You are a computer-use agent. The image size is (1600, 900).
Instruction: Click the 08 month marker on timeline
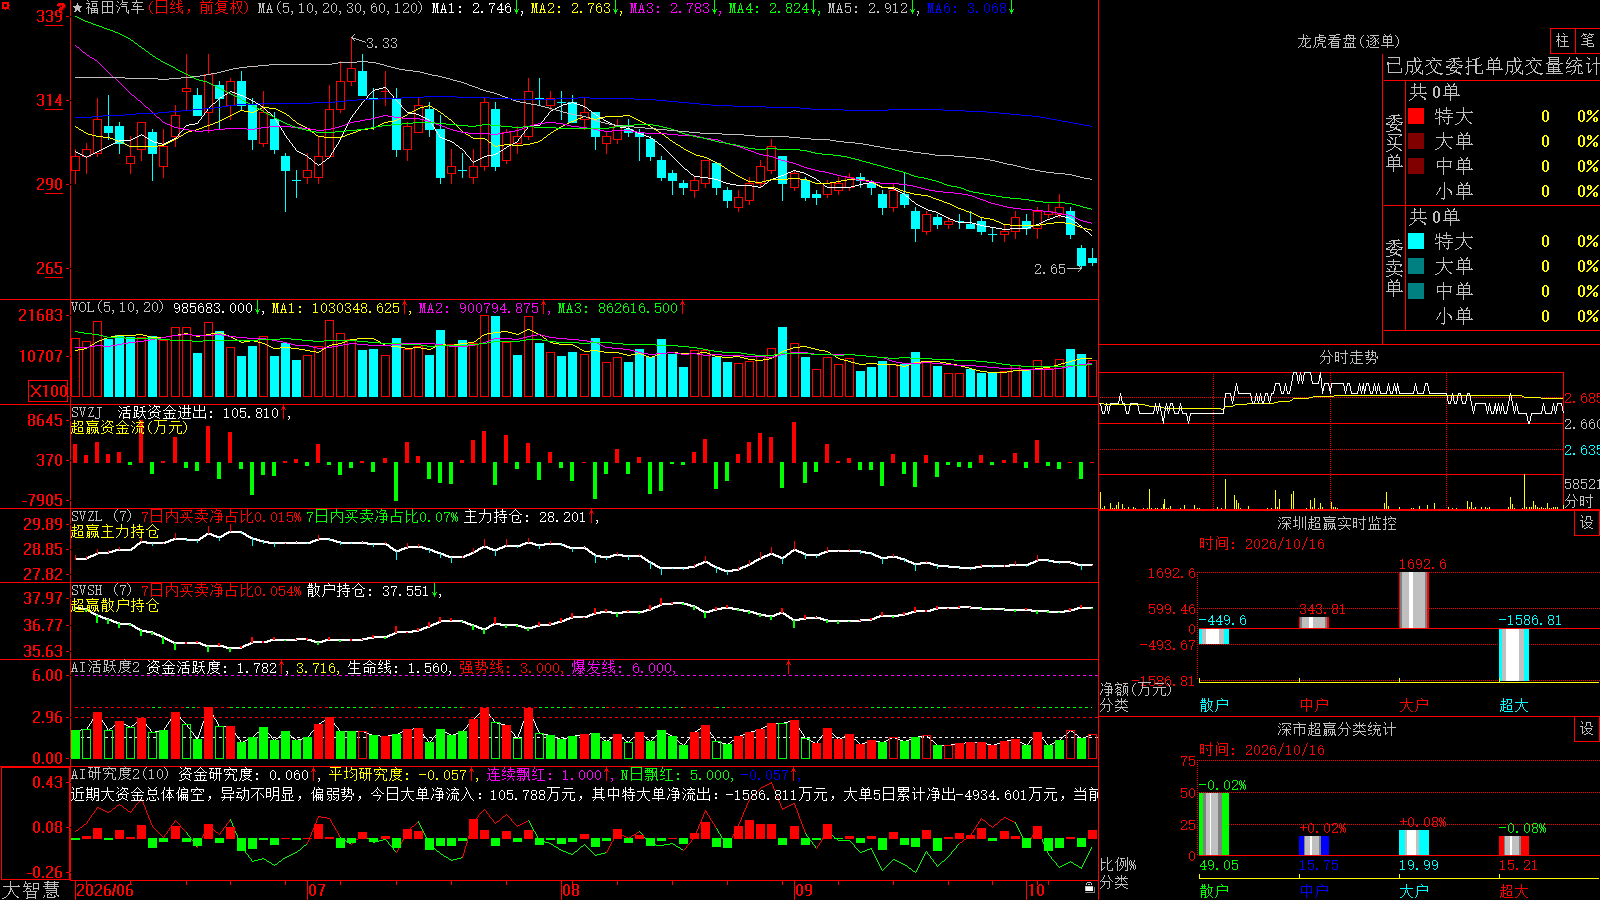(571, 890)
